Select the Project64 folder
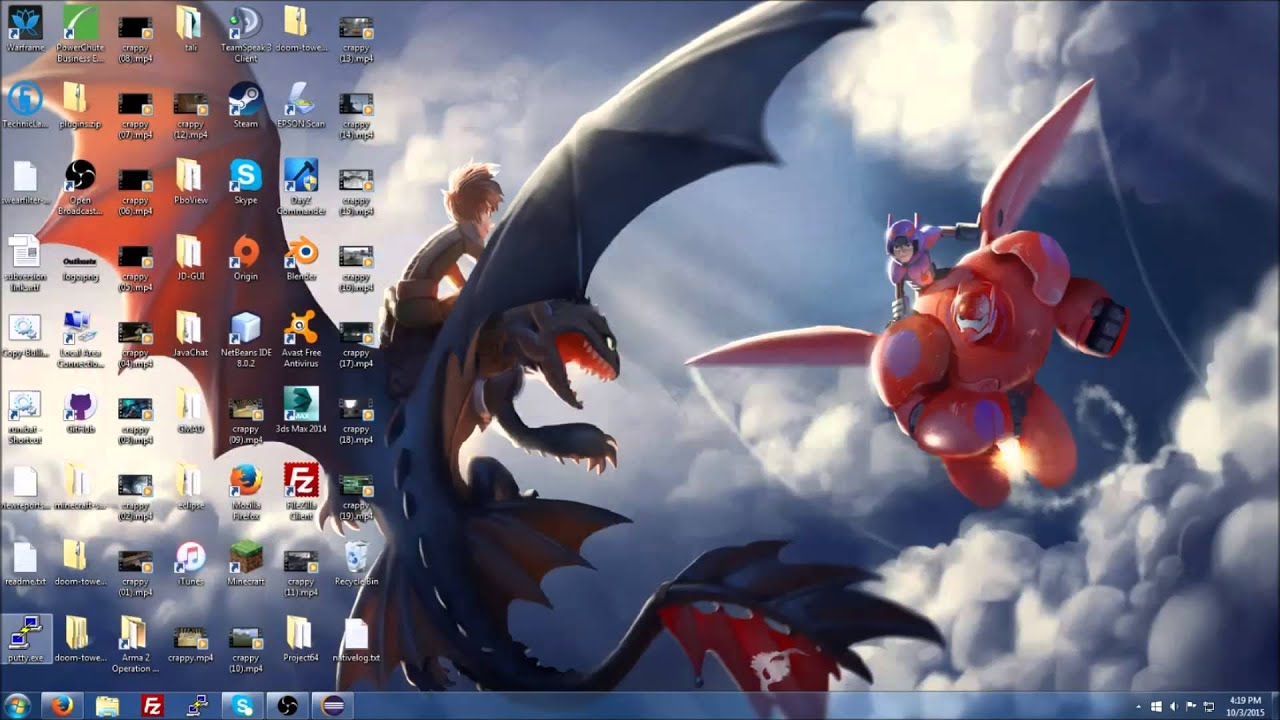 301,640
